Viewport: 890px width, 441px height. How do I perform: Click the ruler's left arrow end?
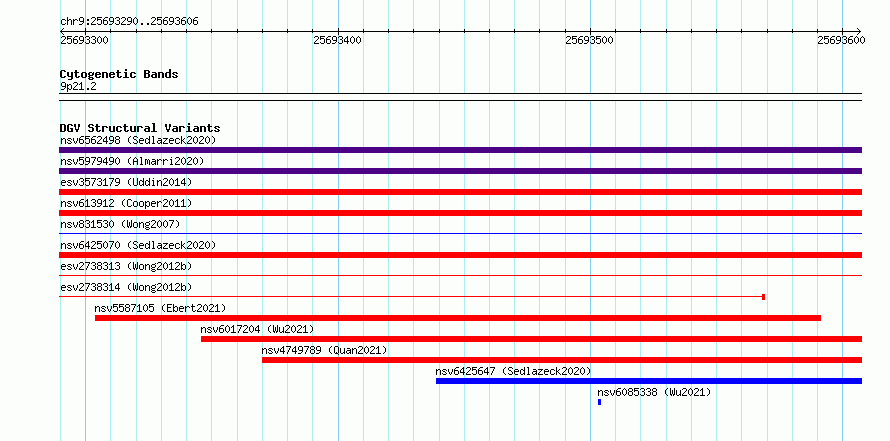pyautogui.click(x=62, y=31)
